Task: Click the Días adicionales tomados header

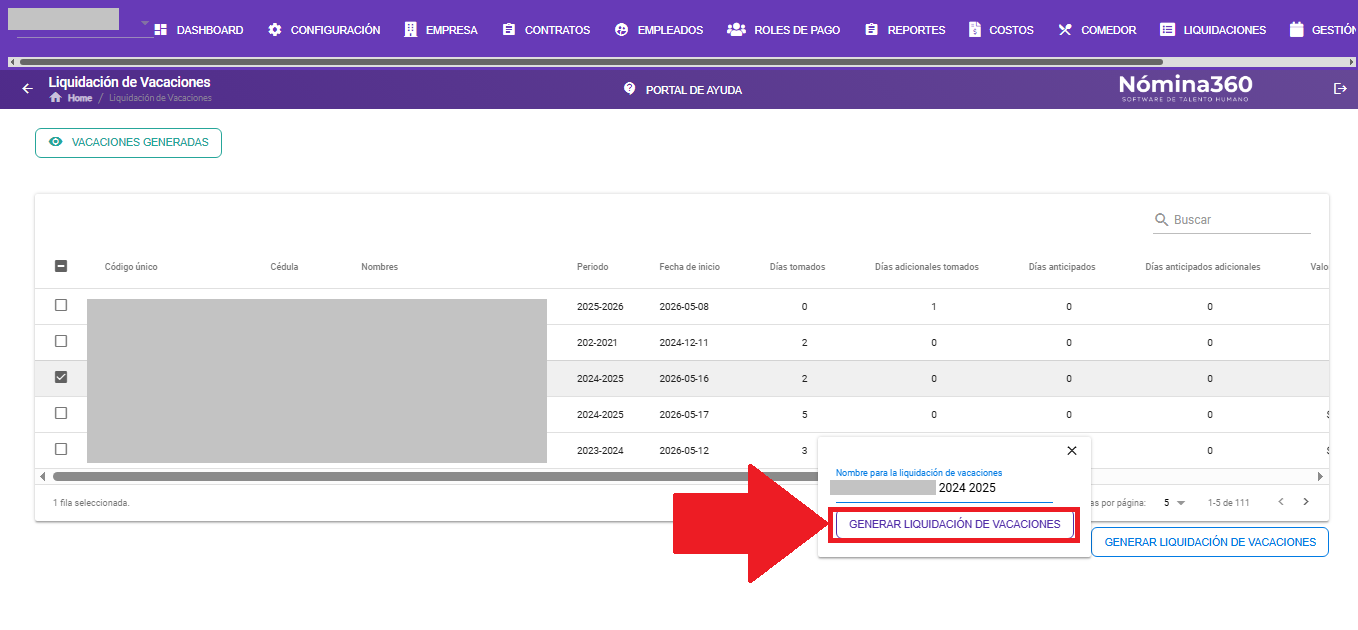Action: (x=926, y=267)
